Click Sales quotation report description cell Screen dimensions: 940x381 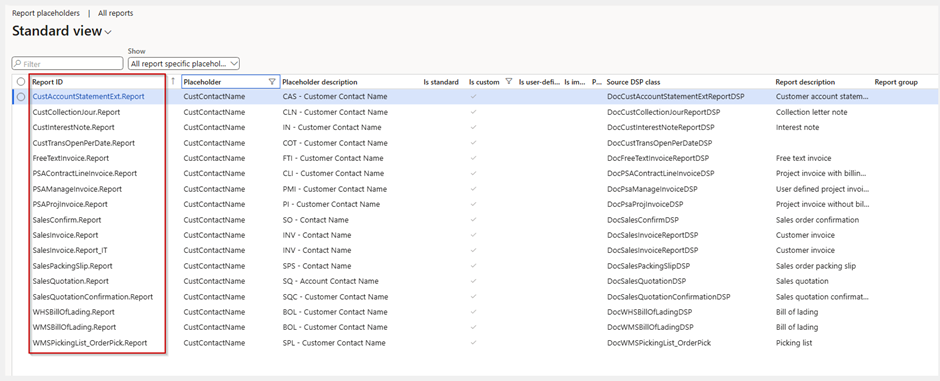coord(802,281)
